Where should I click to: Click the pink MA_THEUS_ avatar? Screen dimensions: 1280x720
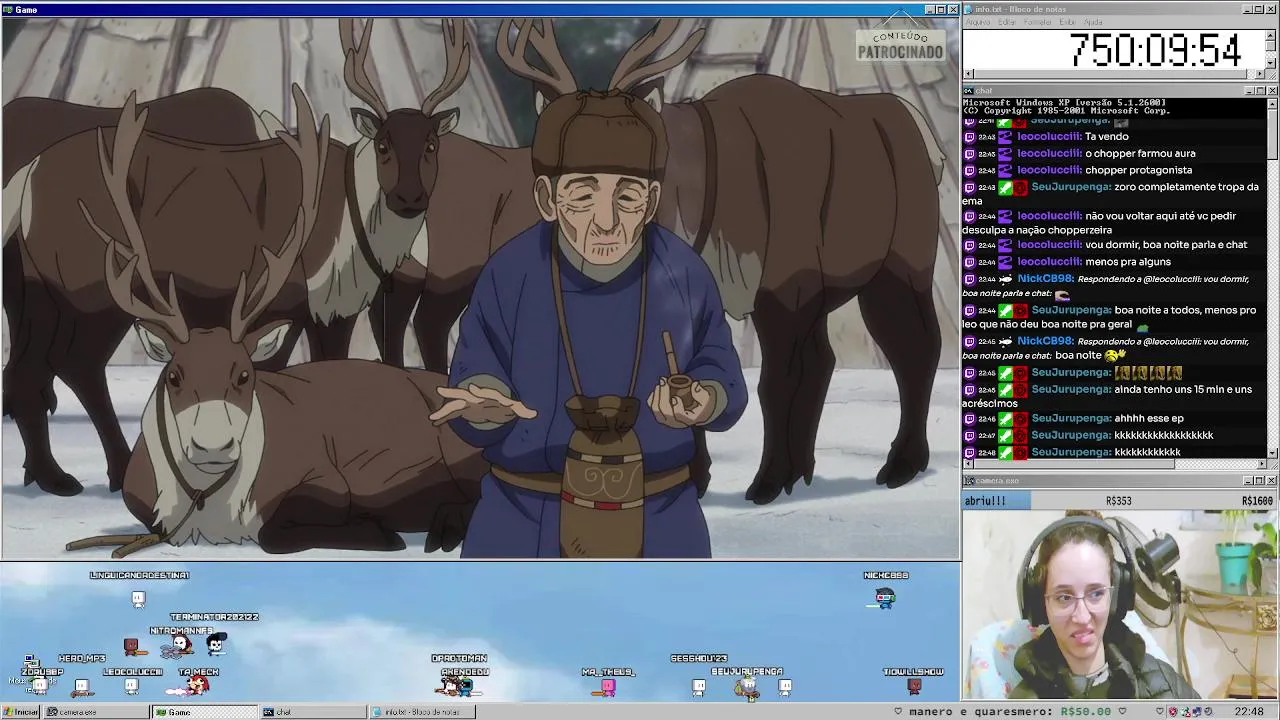click(607, 686)
